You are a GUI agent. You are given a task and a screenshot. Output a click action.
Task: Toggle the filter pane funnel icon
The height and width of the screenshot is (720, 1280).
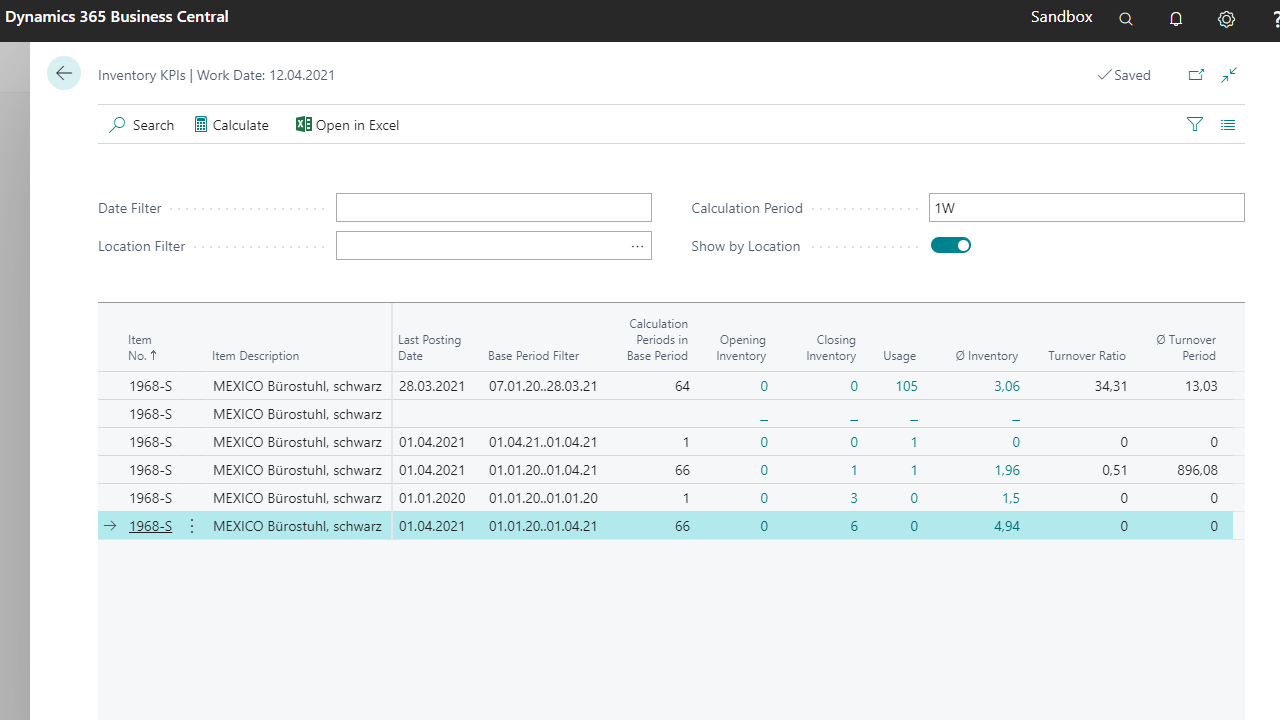[1194, 124]
